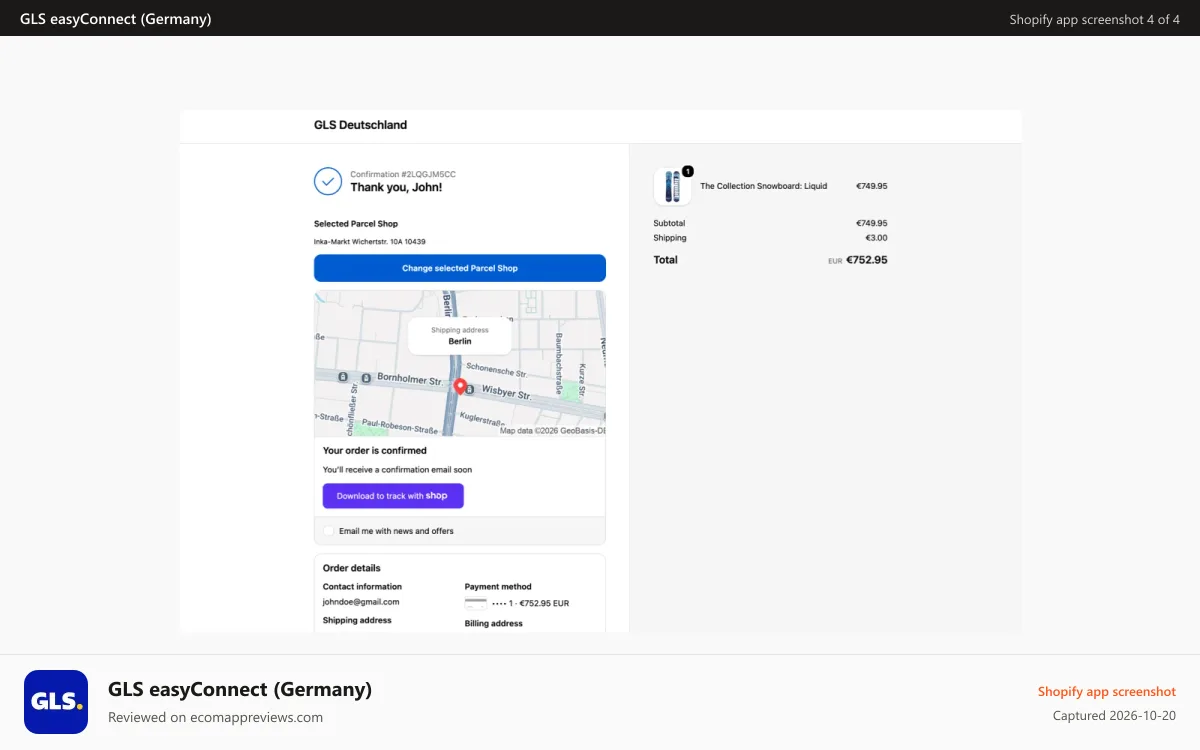The width and height of the screenshot is (1200, 750).
Task: Click johndoe@gmail.com contact email
Action: 361,602
